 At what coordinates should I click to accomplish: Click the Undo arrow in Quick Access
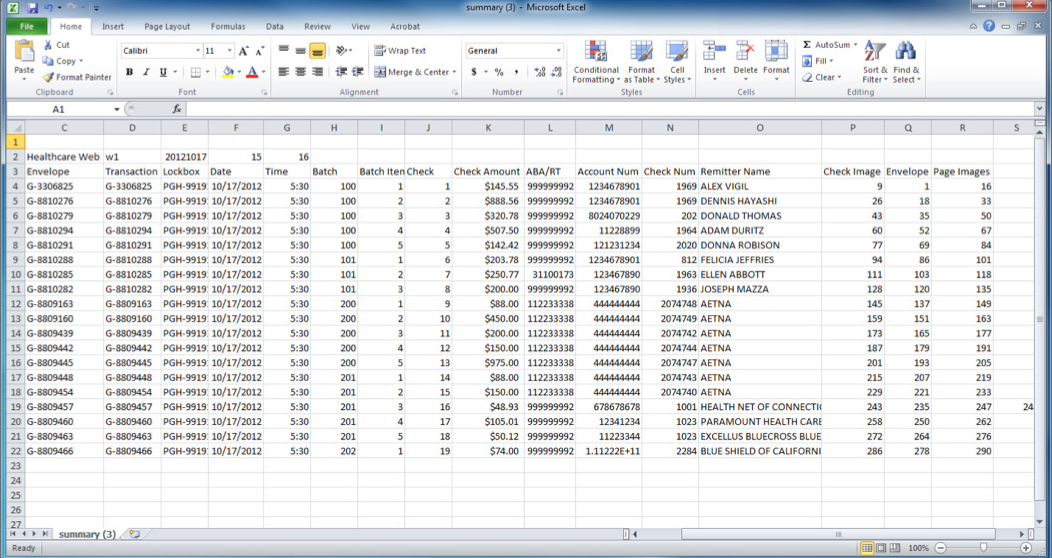click(48, 8)
